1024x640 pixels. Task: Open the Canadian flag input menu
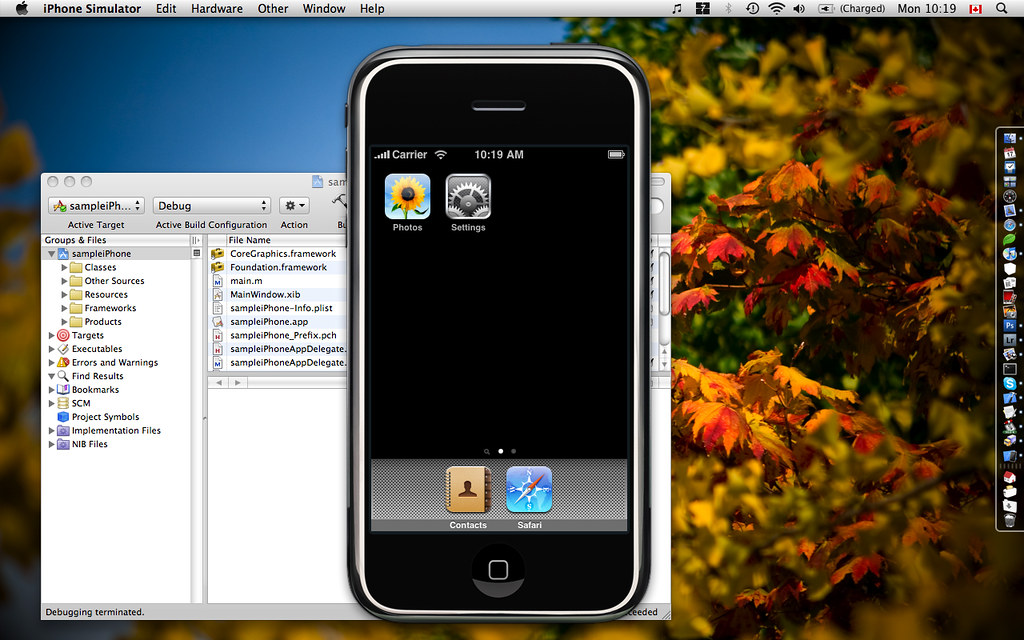tap(976, 8)
